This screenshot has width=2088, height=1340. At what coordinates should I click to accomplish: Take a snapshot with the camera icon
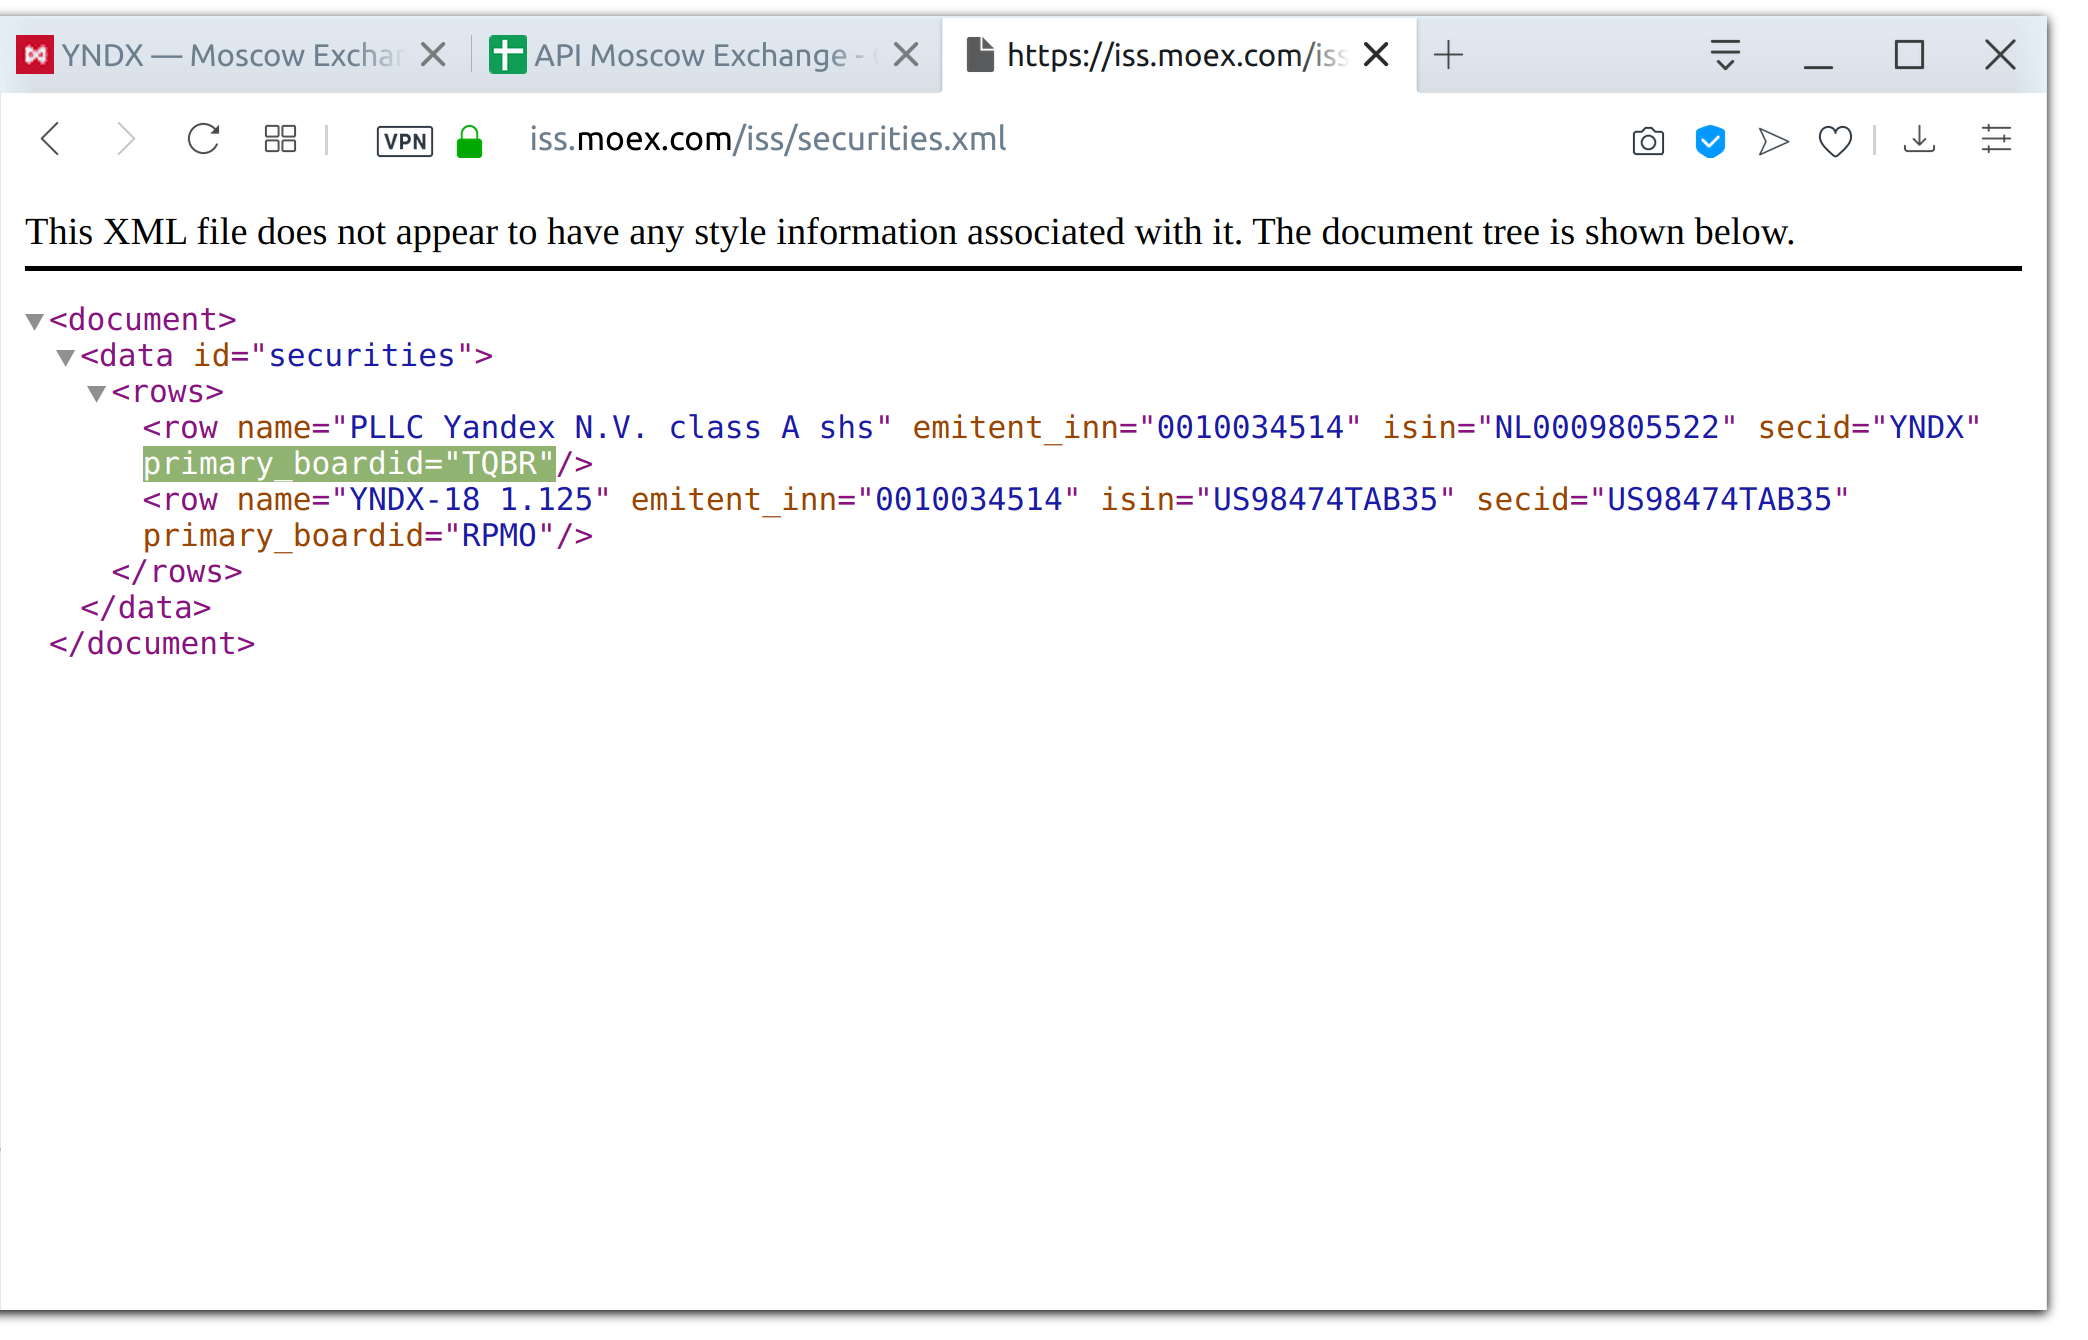[x=1647, y=141]
